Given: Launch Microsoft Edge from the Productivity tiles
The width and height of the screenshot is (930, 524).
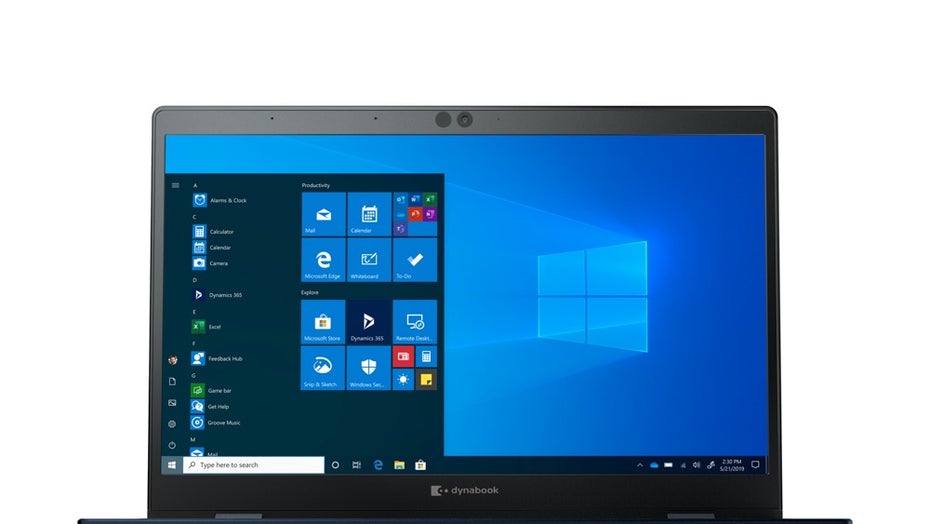Looking at the screenshot, I should click(323, 260).
